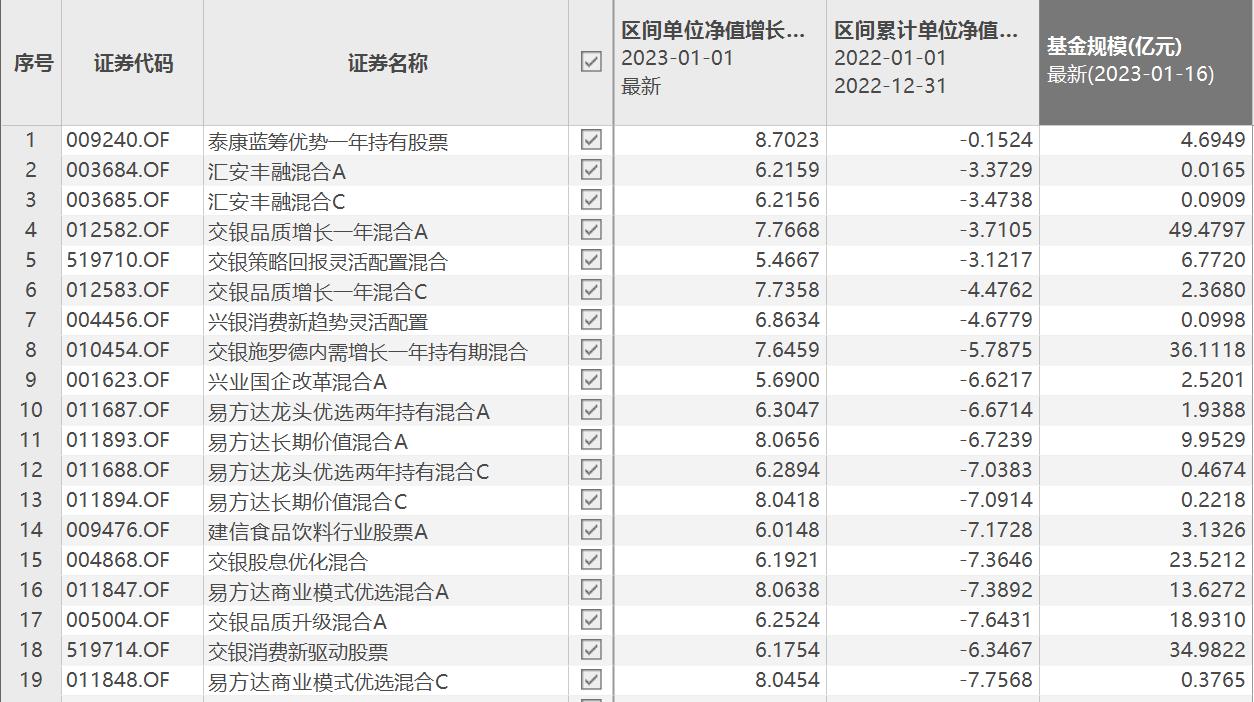Select fund size value 0.0165
The image size is (1254, 702).
tap(1213, 170)
